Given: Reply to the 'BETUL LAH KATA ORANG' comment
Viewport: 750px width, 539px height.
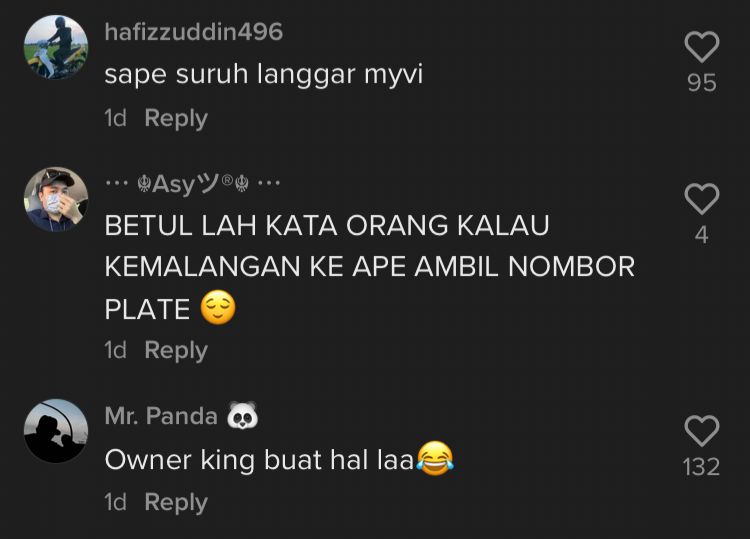Looking at the screenshot, I should [x=176, y=350].
